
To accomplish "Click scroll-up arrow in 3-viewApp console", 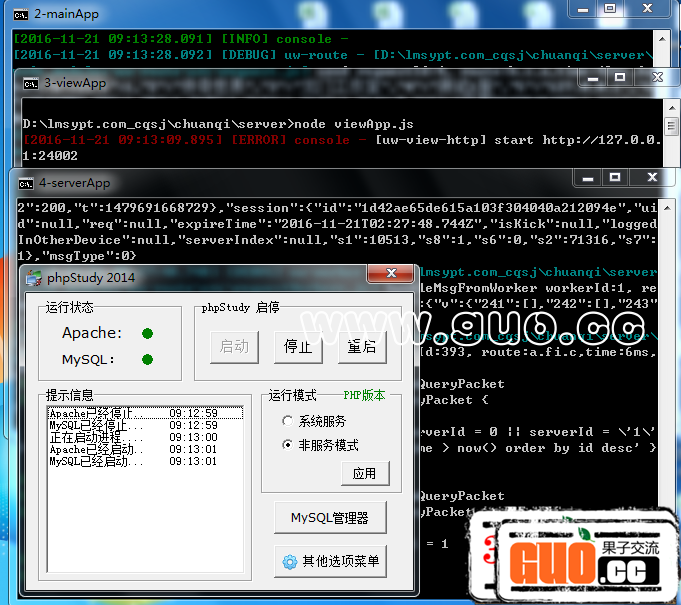I will coord(671,108).
